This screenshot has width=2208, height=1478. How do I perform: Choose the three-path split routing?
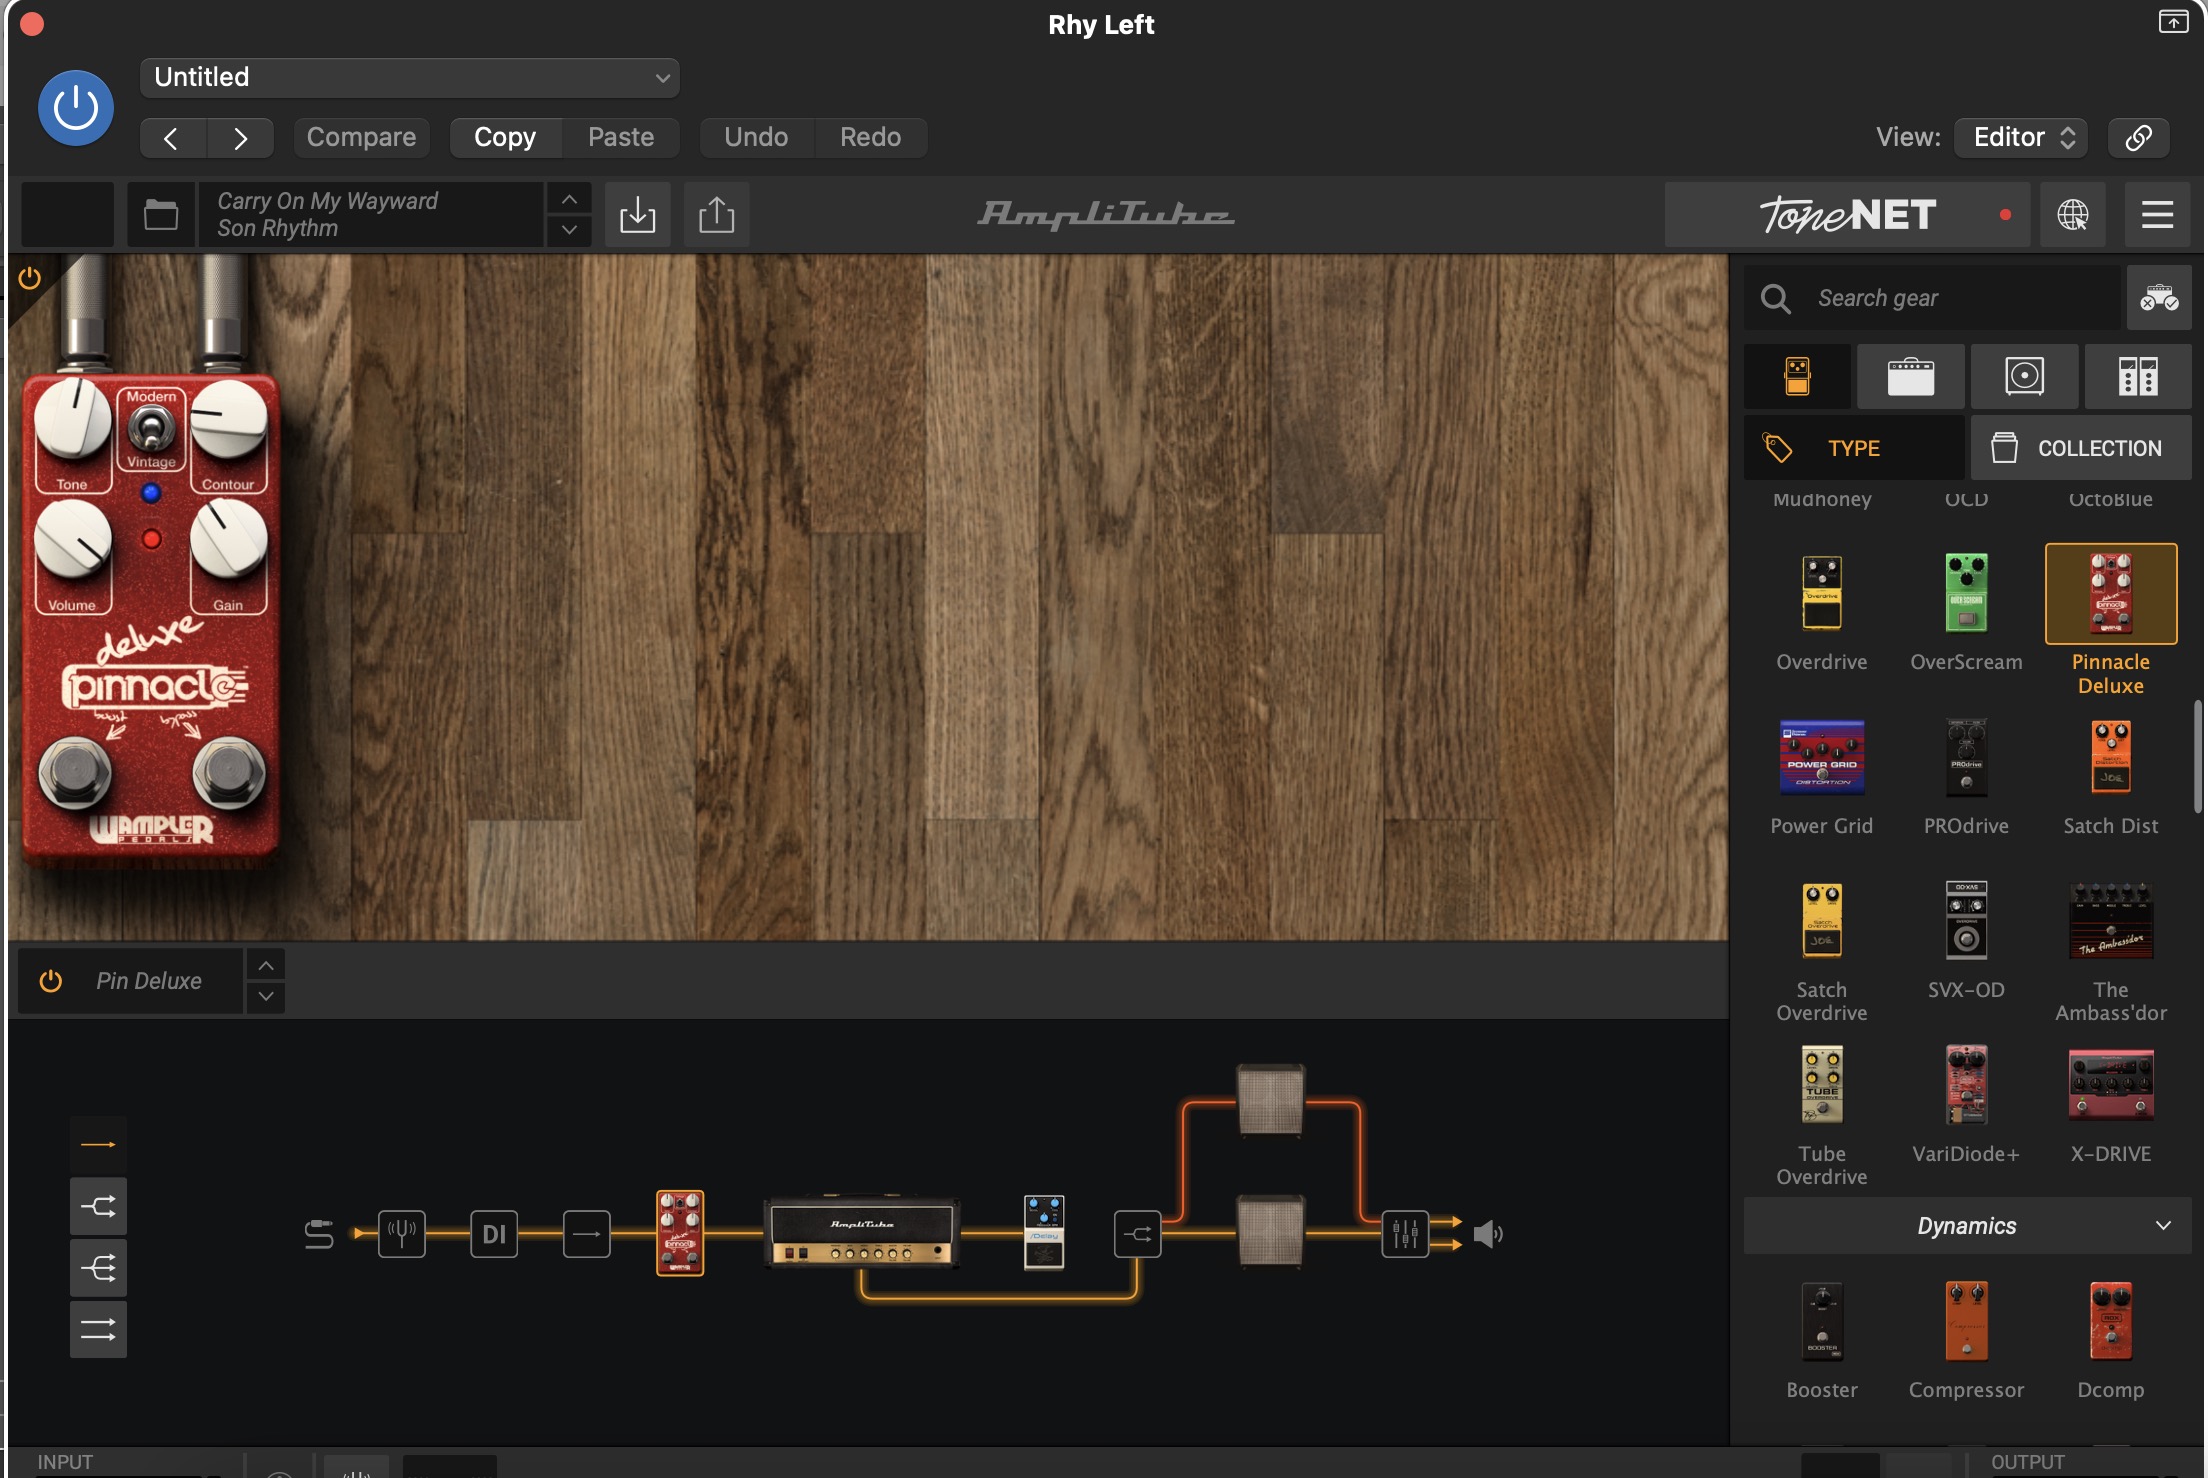click(x=98, y=1268)
